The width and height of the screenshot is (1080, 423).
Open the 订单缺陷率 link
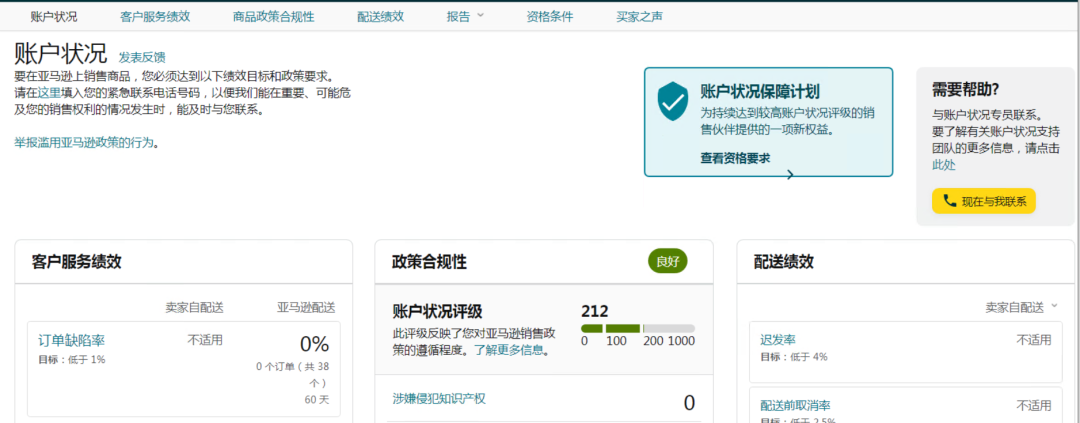click(72, 340)
